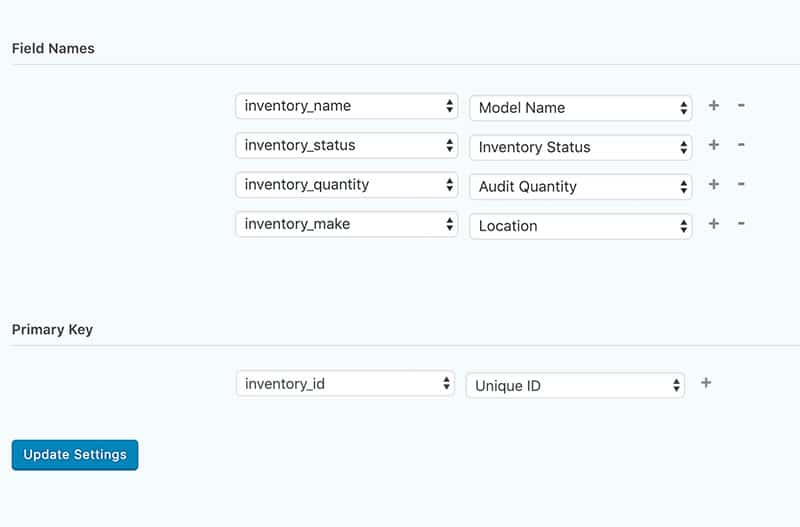Image resolution: width=800 pixels, height=527 pixels.
Task: Expand the Audit Quantity select box
Action: tap(581, 187)
